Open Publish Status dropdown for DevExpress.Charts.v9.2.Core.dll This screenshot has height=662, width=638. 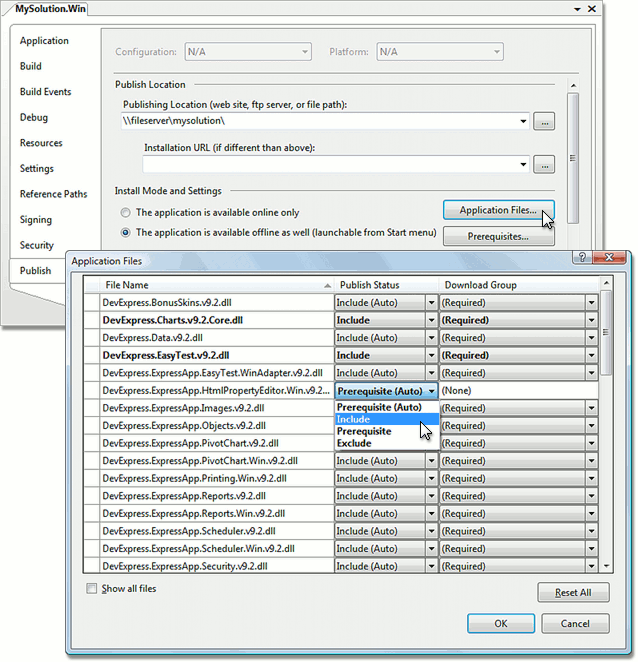[432, 320]
